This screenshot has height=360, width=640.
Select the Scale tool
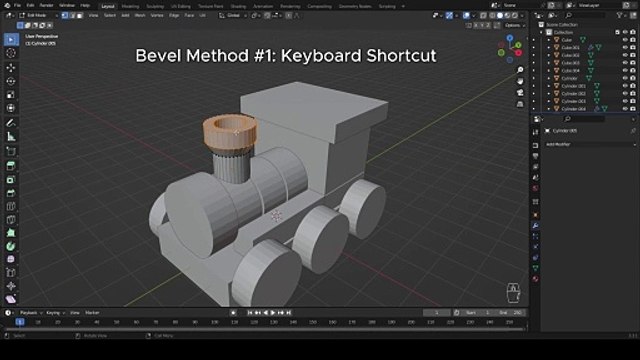[11, 95]
